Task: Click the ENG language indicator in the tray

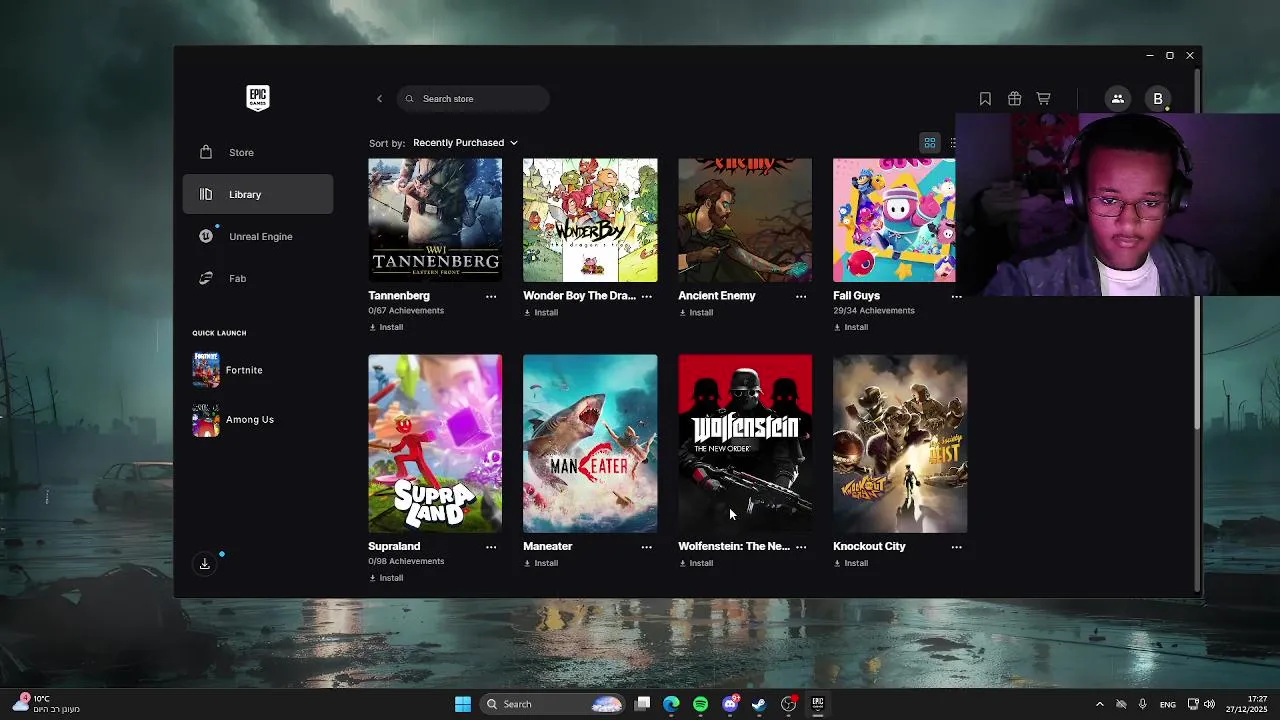Action: 1167,705
